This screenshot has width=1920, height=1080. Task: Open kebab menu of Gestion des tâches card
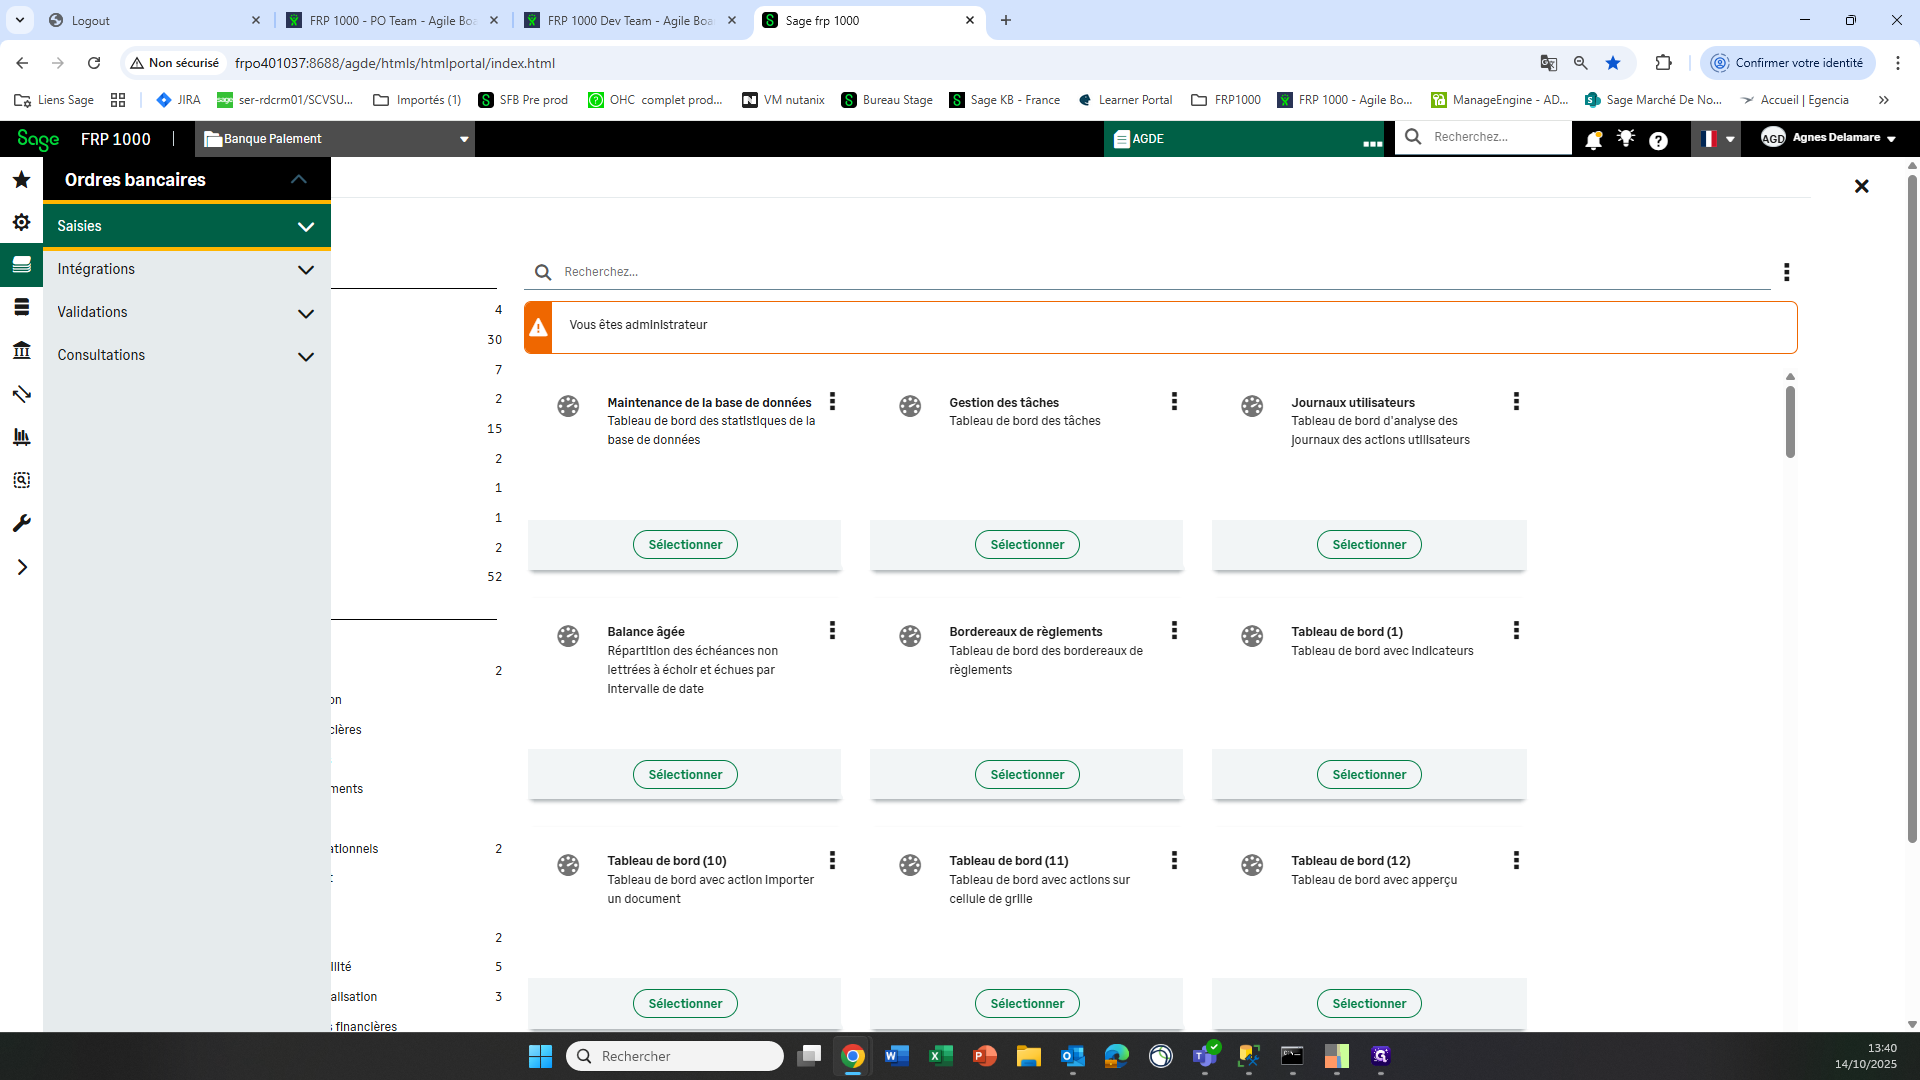[x=1174, y=401]
